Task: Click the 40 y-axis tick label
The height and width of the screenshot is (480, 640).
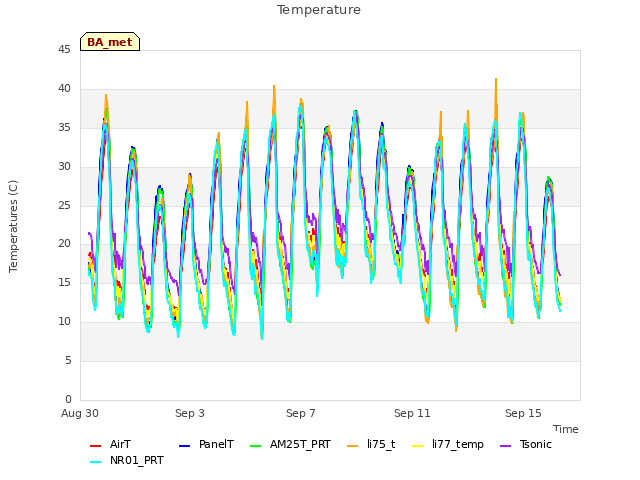Action: 64,89
